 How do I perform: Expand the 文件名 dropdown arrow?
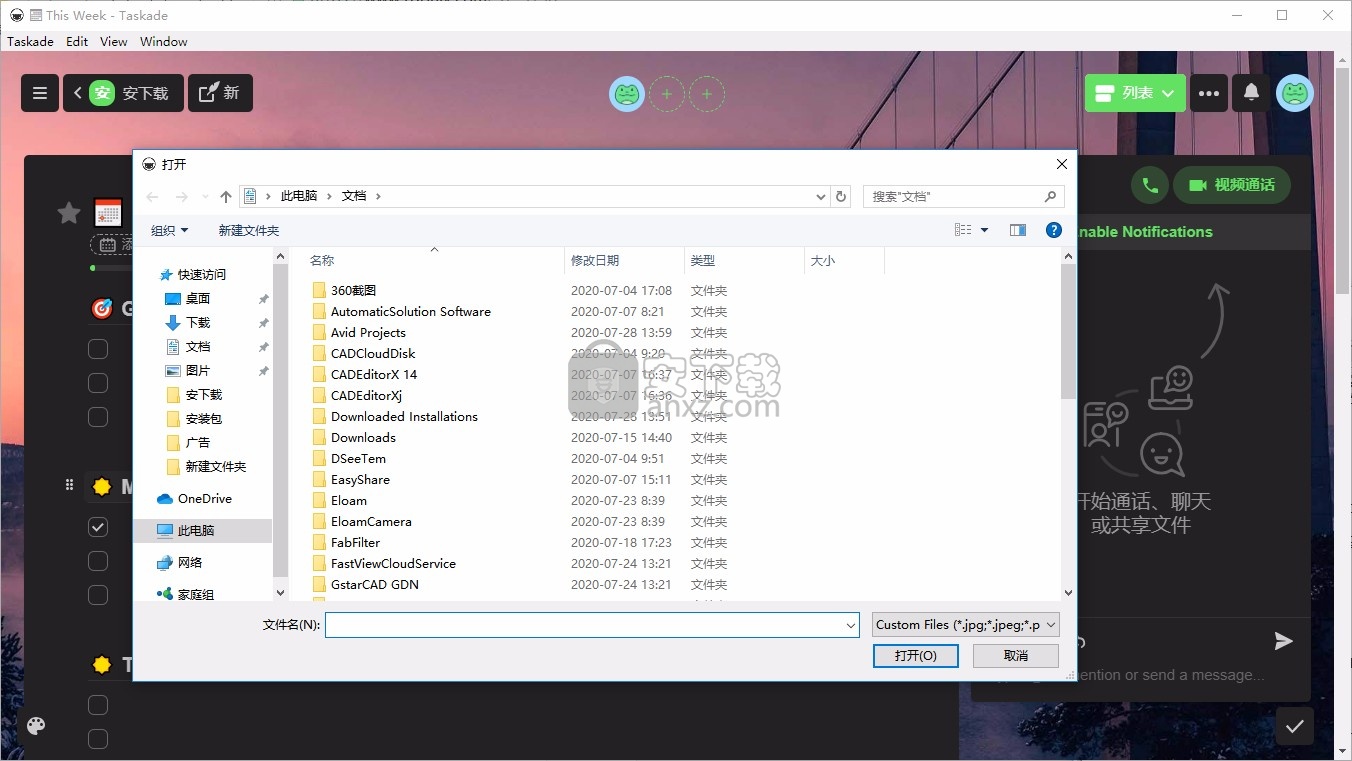coord(851,625)
